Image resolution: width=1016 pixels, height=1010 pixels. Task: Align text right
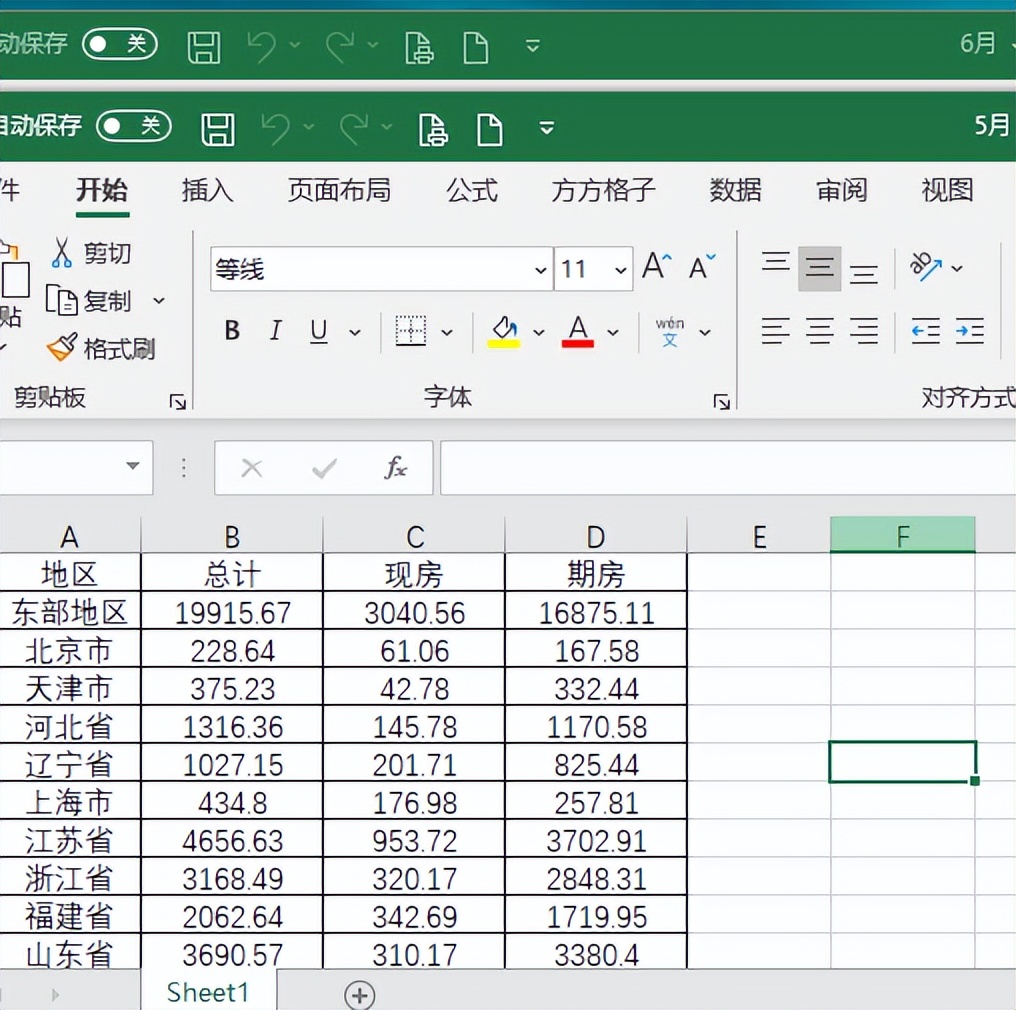click(x=864, y=331)
